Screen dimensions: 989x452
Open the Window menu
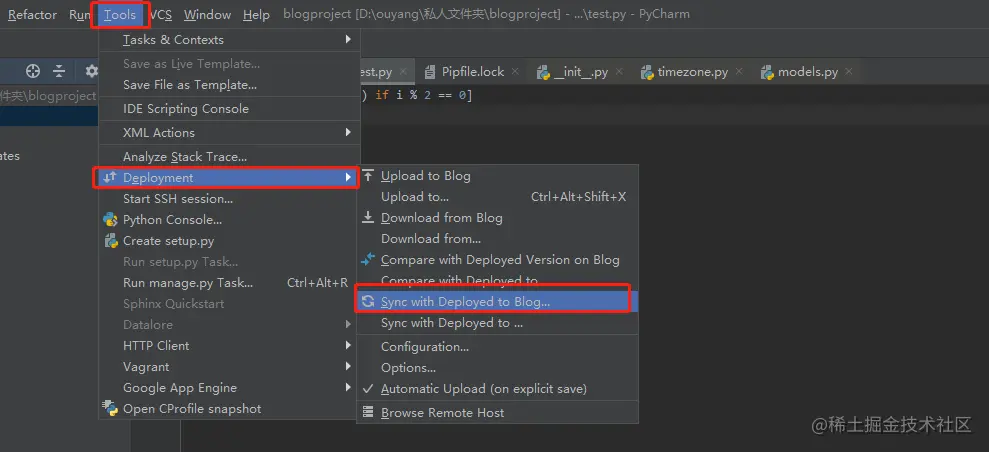tap(208, 14)
